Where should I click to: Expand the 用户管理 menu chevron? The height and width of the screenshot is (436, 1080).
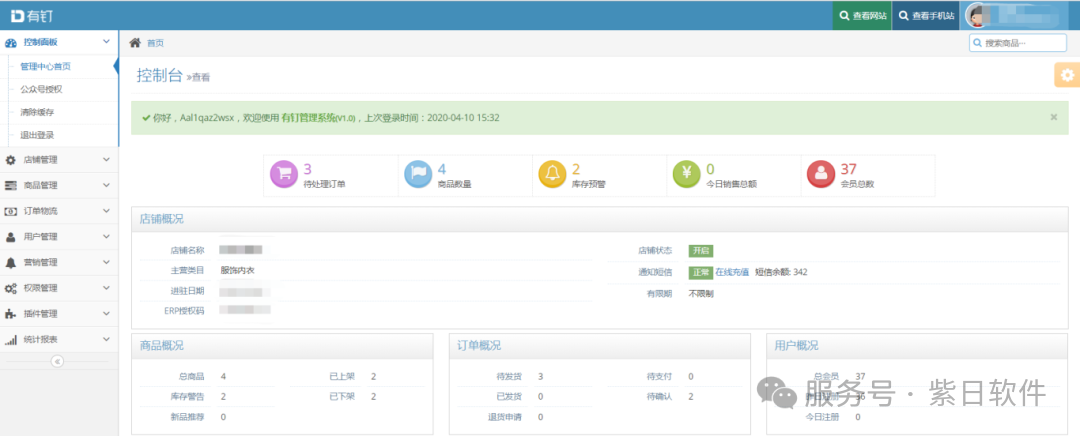point(106,237)
